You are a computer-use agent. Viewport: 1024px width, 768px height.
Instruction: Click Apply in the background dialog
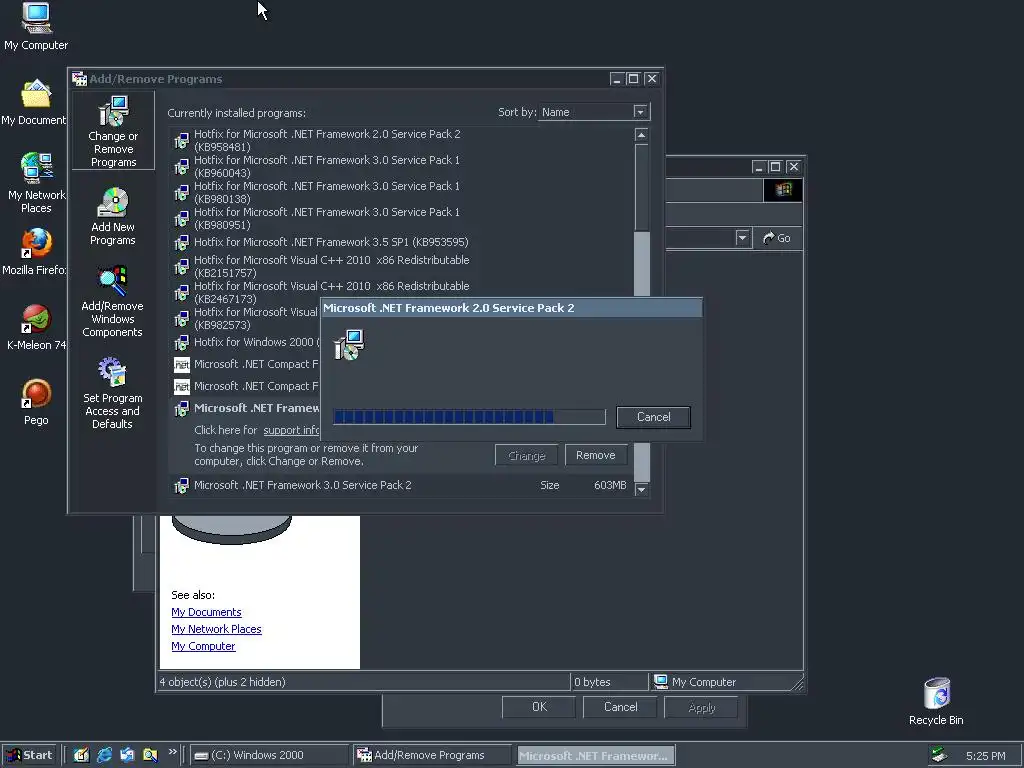tap(701, 707)
